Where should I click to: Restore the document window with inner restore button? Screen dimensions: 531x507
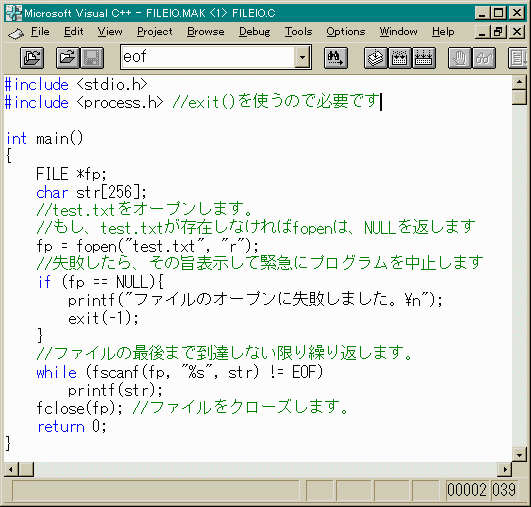[498, 32]
